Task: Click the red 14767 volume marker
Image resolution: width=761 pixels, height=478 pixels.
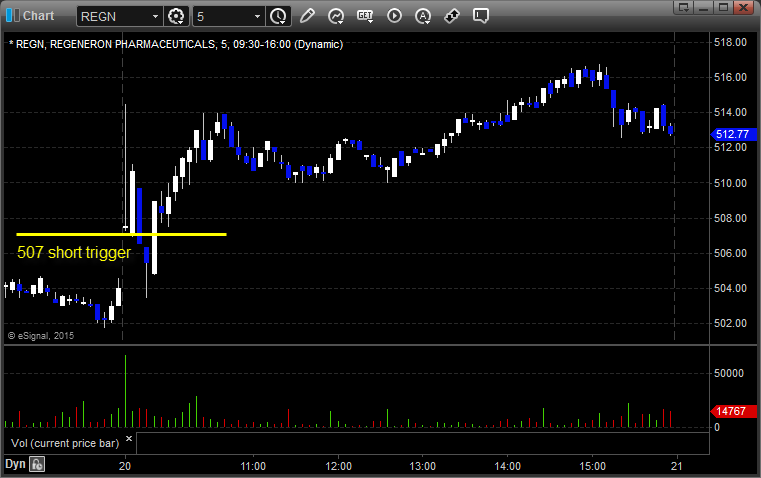Action: (732, 411)
